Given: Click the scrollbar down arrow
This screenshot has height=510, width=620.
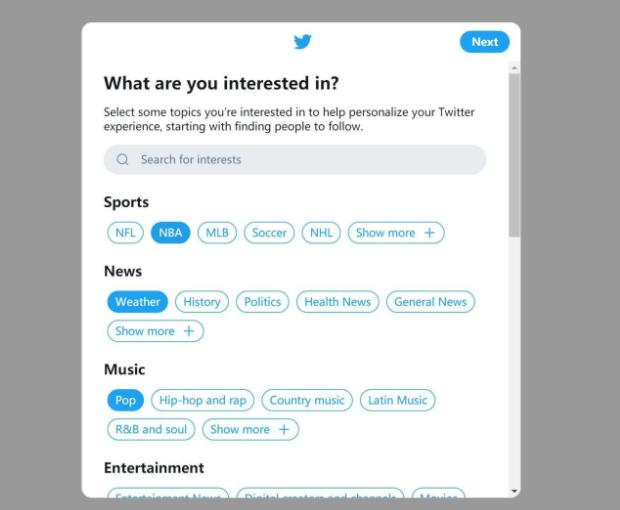Looking at the screenshot, I should (x=514, y=491).
